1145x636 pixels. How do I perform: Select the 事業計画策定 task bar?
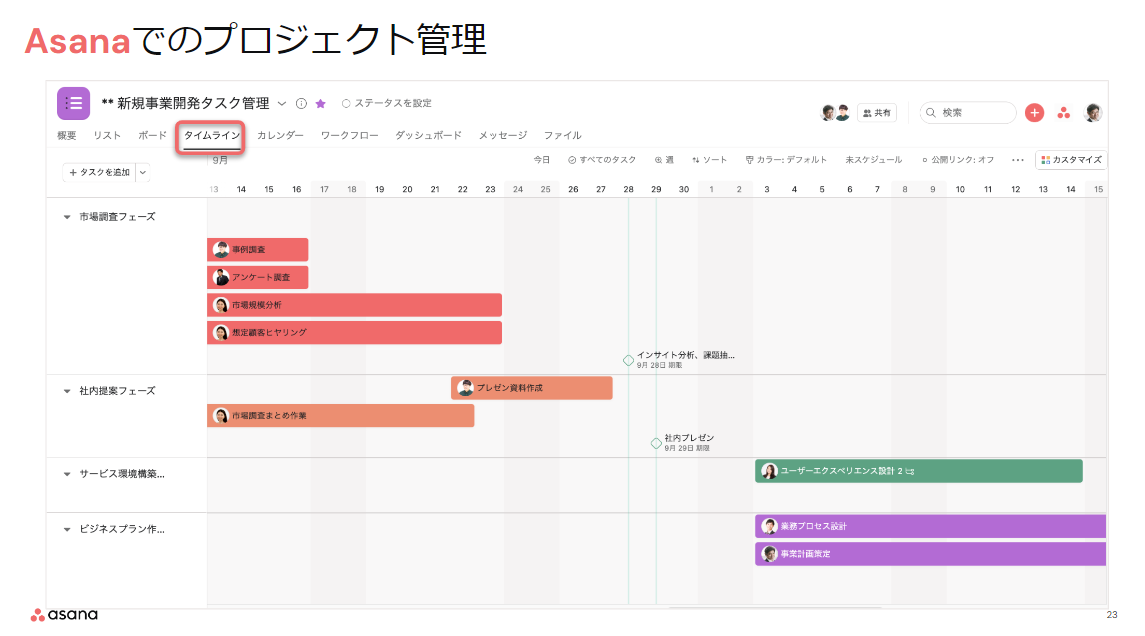point(930,554)
